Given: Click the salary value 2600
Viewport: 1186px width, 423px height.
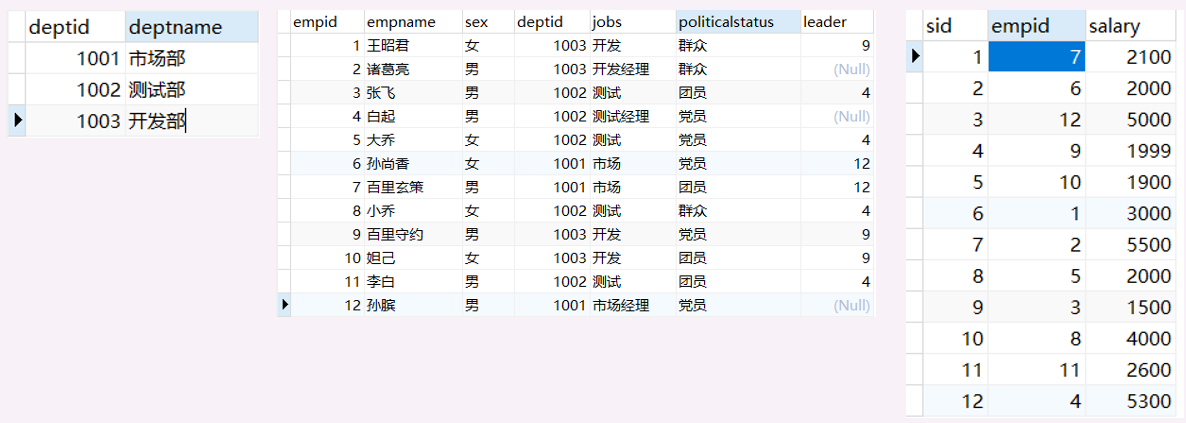Looking at the screenshot, I should 1131,370.
